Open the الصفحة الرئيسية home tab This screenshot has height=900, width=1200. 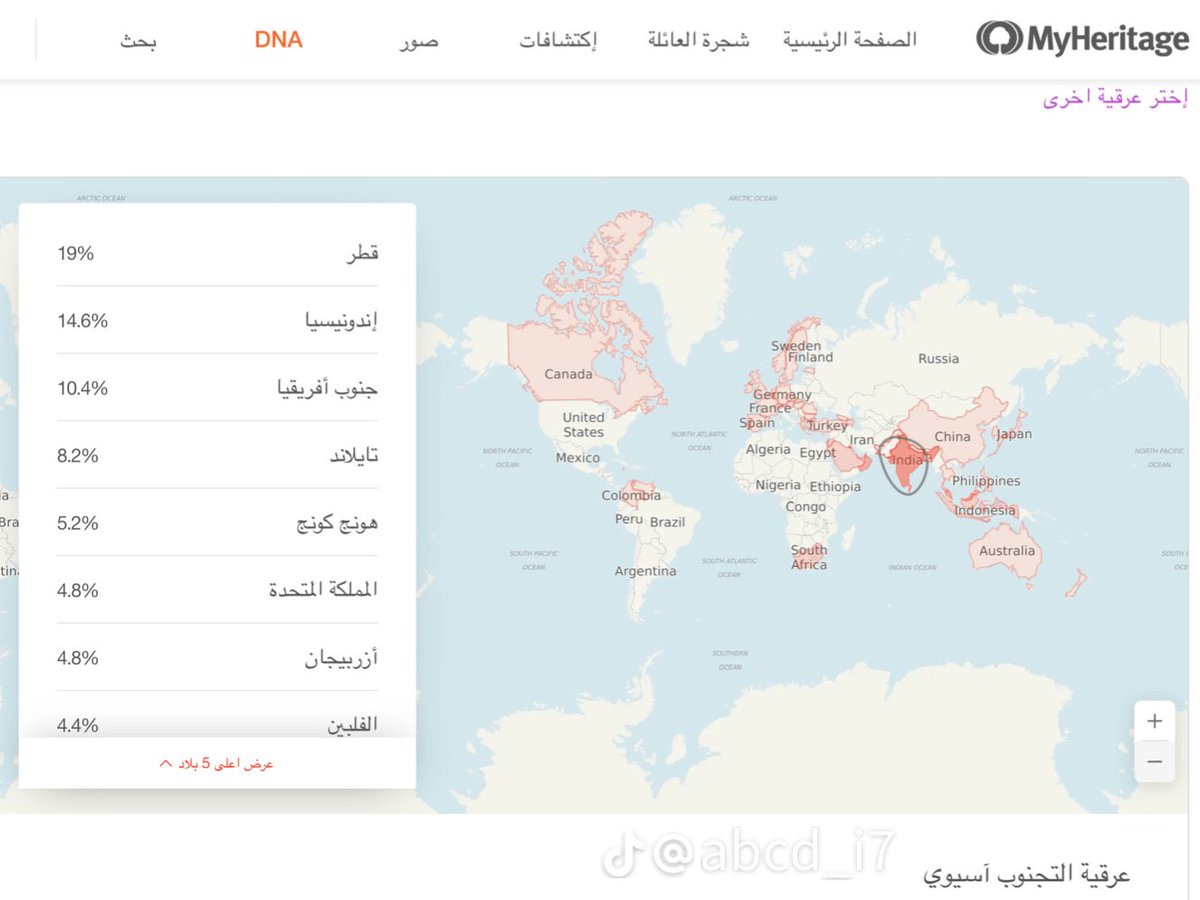(849, 40)
